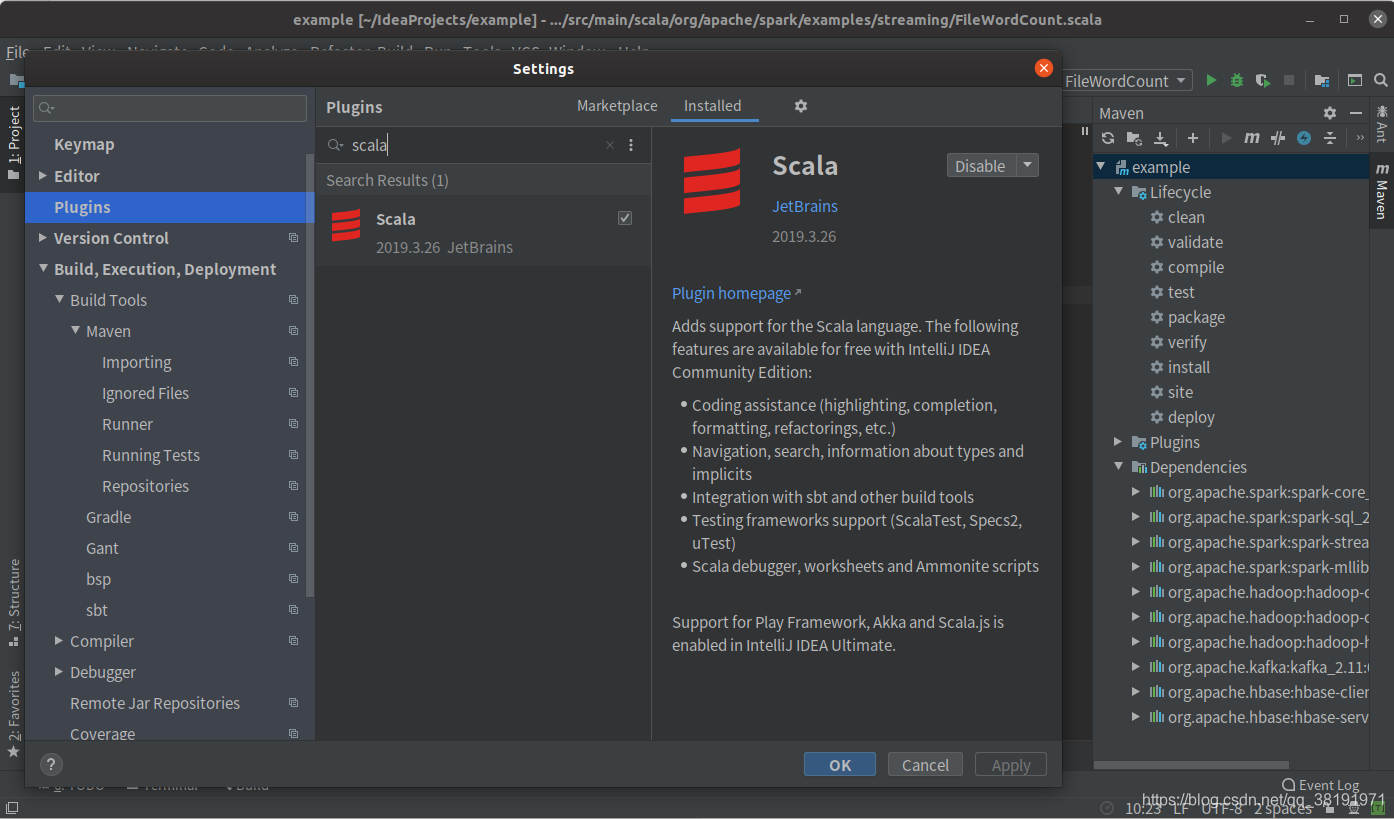Screen dimensions: 1394x819
Task: Expand Version Control settings node
Action: coord(43,238)
